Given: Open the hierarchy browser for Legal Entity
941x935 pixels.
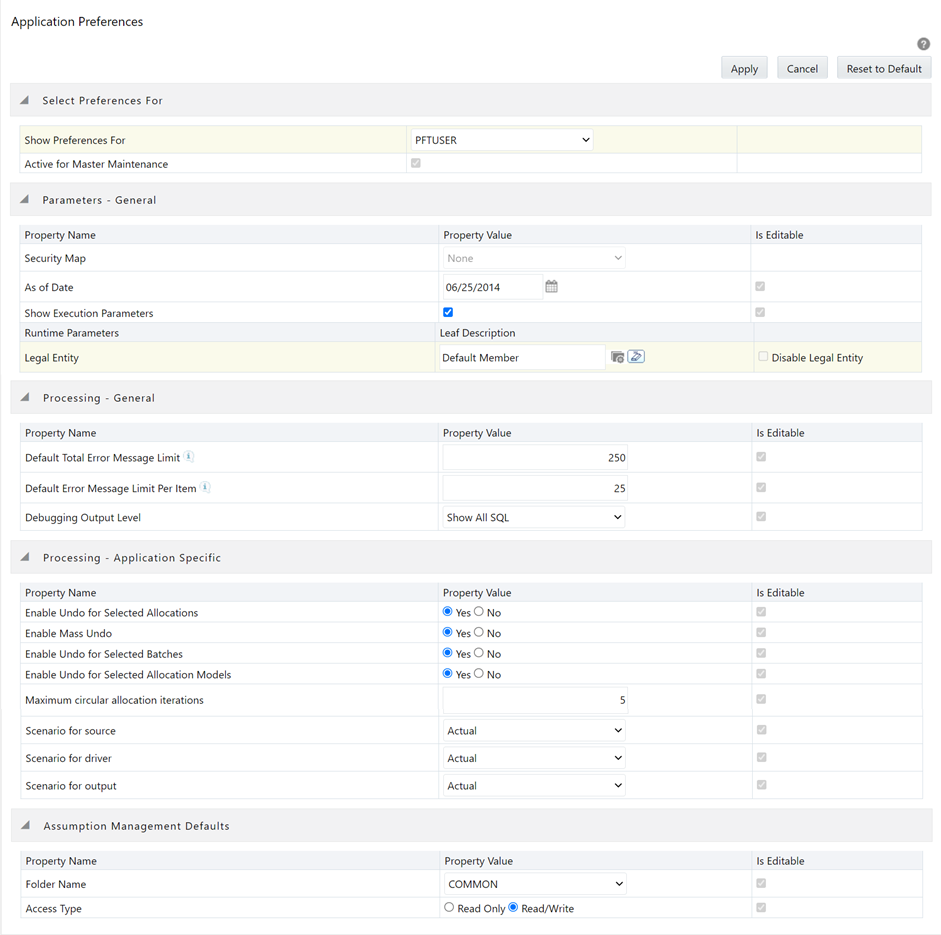Looking at the screenshot, I should [617, 357].
